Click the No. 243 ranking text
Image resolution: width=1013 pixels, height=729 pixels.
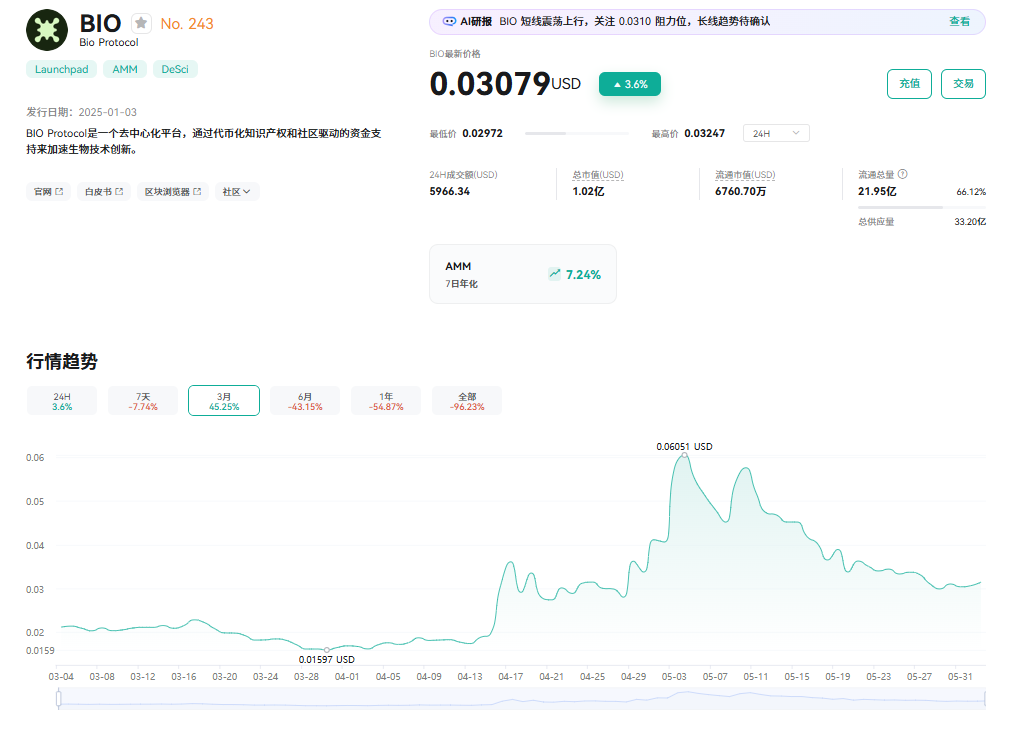(x=187, y=24)
